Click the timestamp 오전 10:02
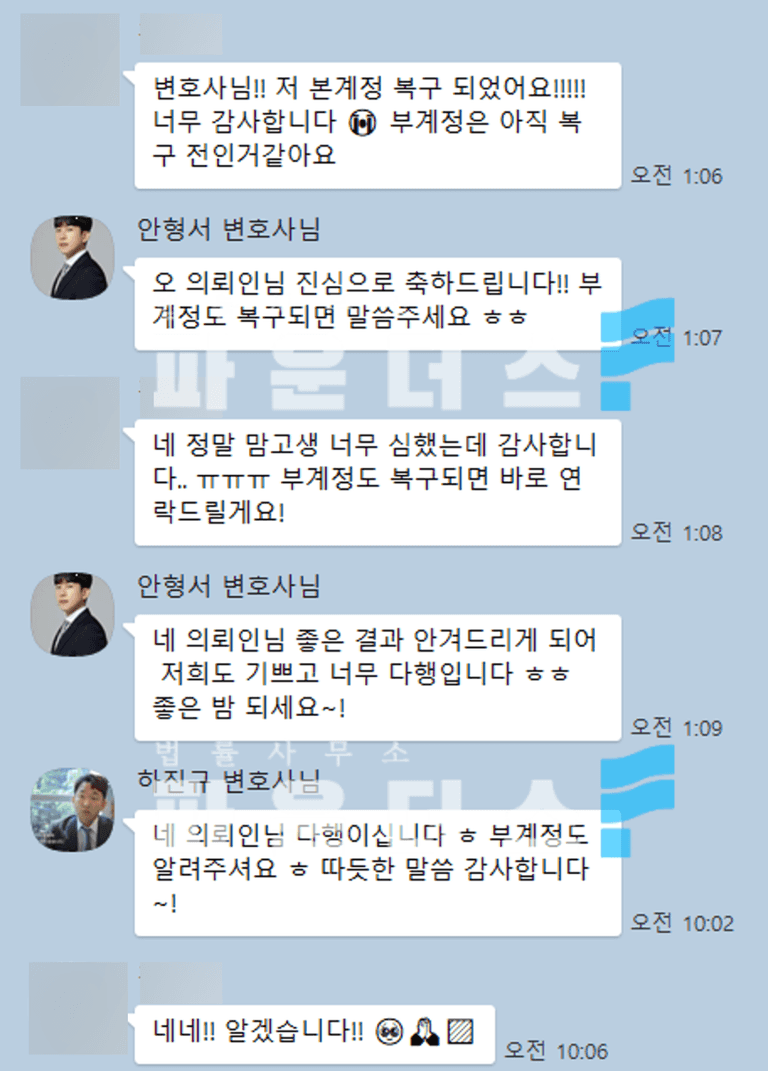Screen dimensions: 768x1071 tap(682, 923)
